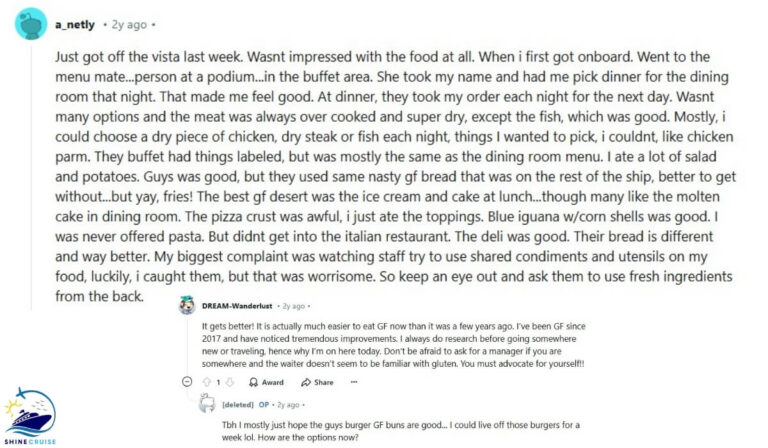Click the 2y ago timestamp on DREAM-Wanderlust's reply
The image size is (768, 448).
293,306
